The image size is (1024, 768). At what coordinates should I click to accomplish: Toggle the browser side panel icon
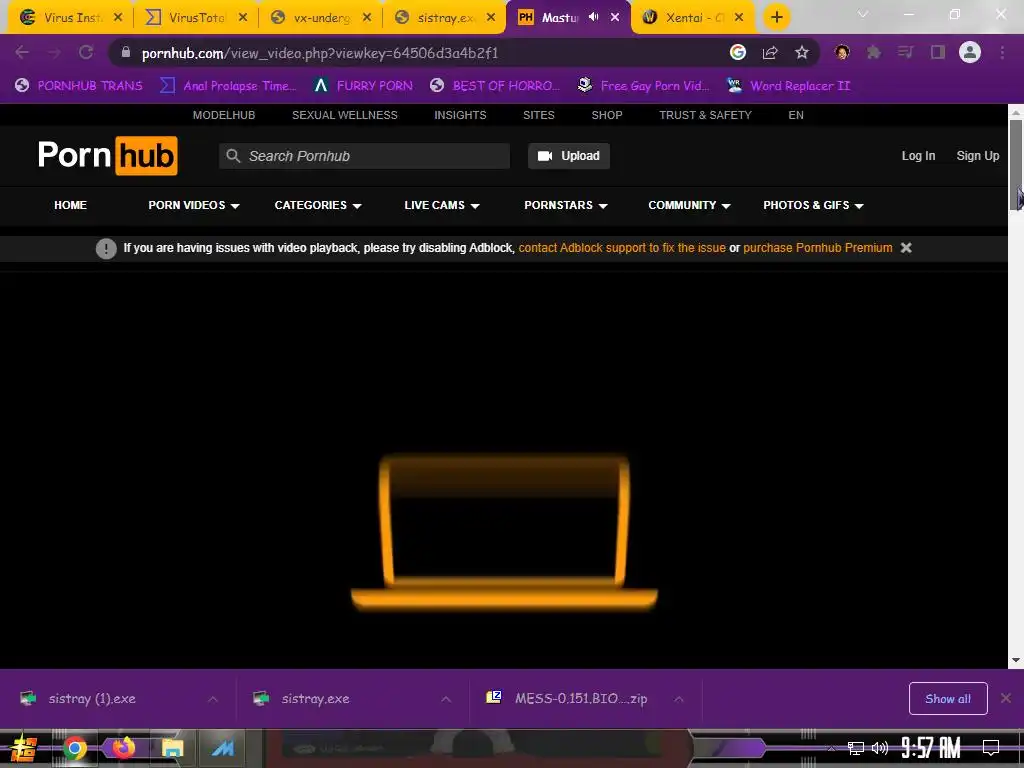point(938,52)
